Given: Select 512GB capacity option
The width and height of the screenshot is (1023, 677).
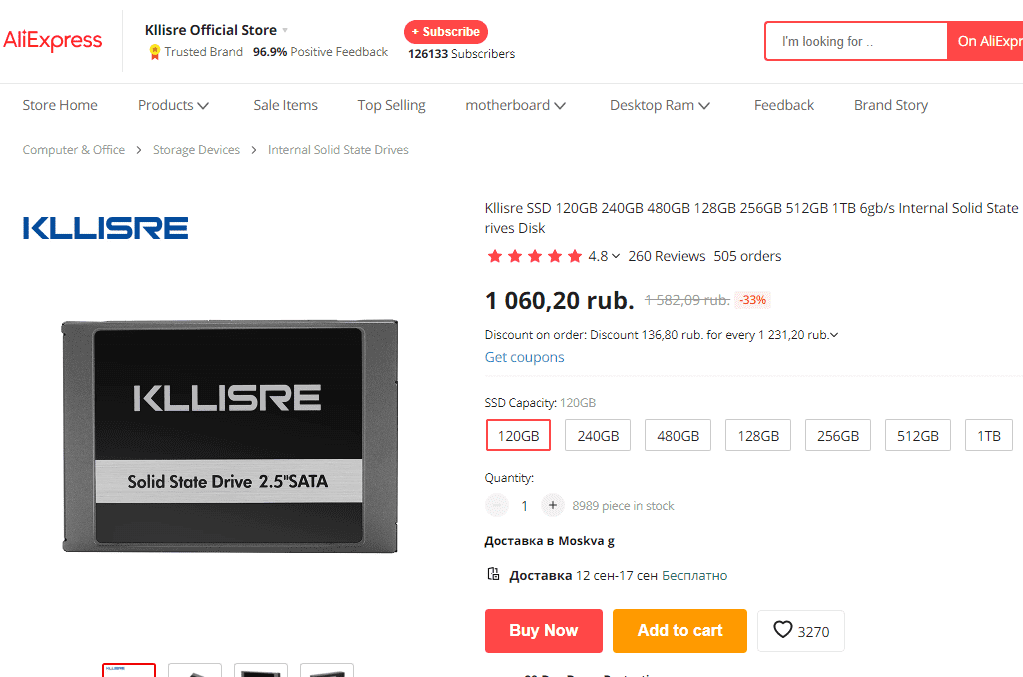Looking at the screenshot, I should click(x=917, y=435).
